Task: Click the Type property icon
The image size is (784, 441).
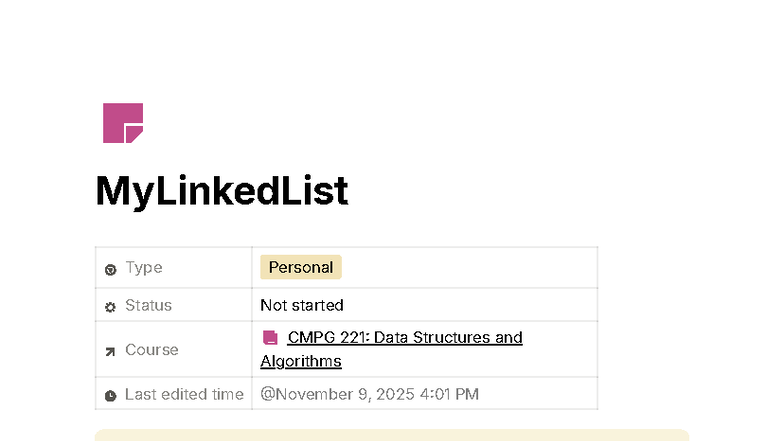Action: click(110, 269)
